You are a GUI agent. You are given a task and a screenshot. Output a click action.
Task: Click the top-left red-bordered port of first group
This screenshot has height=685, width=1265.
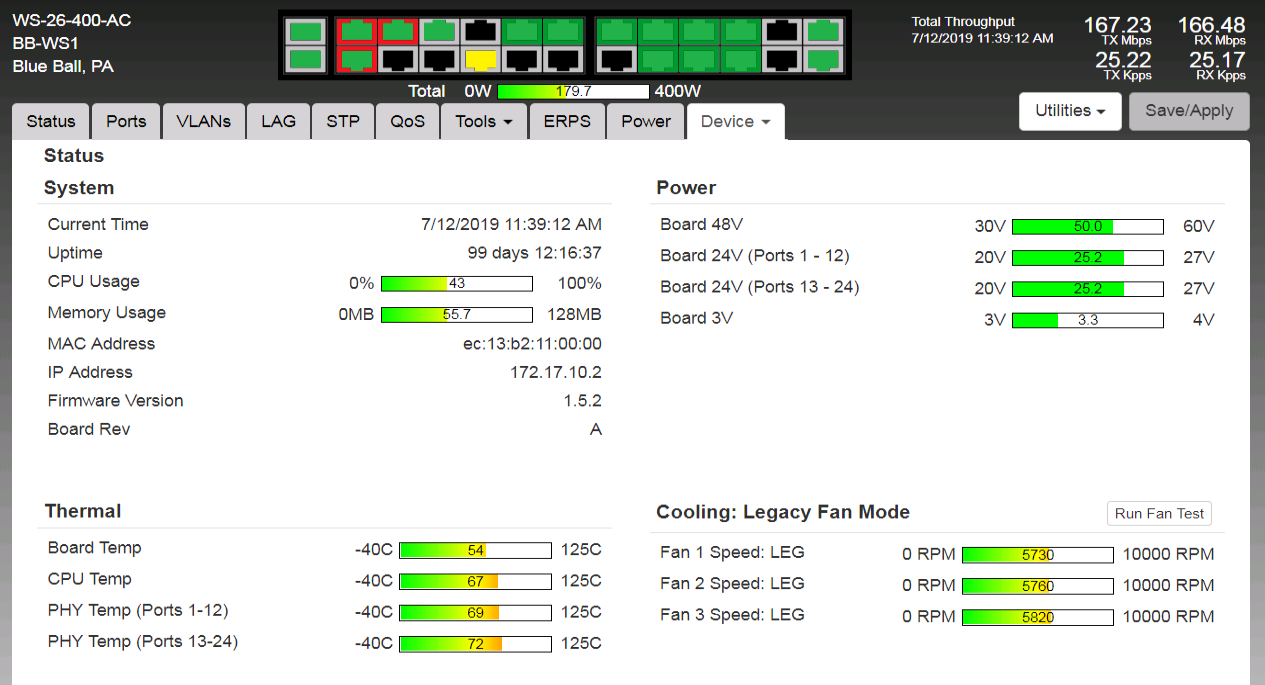click(x=356, y=31)
